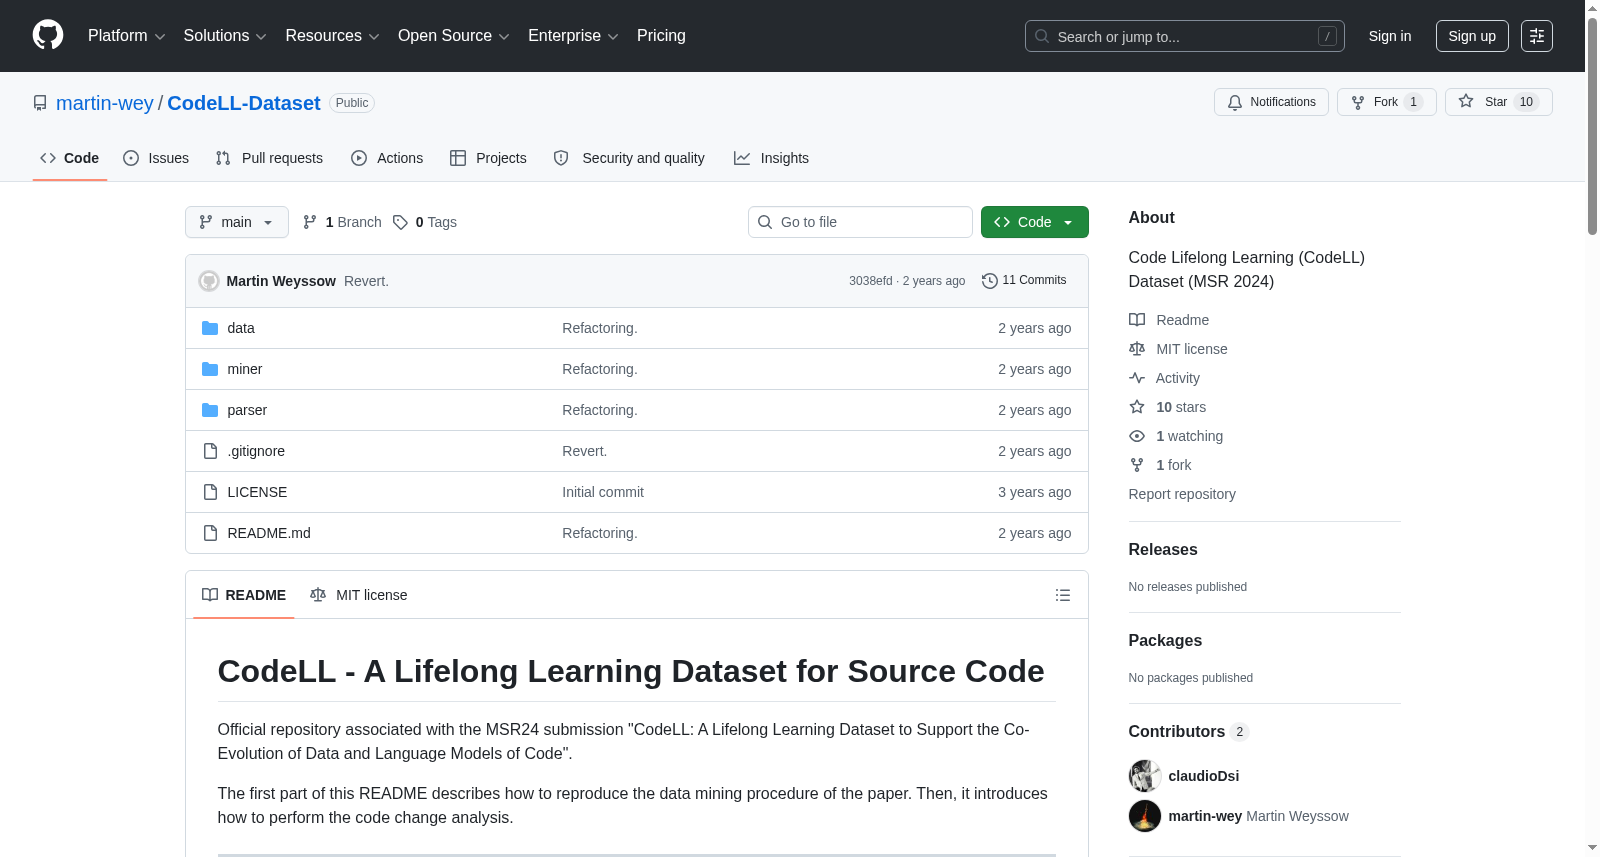
Task: Click the star icon beside 10 stars
Action: (1137, 407)
